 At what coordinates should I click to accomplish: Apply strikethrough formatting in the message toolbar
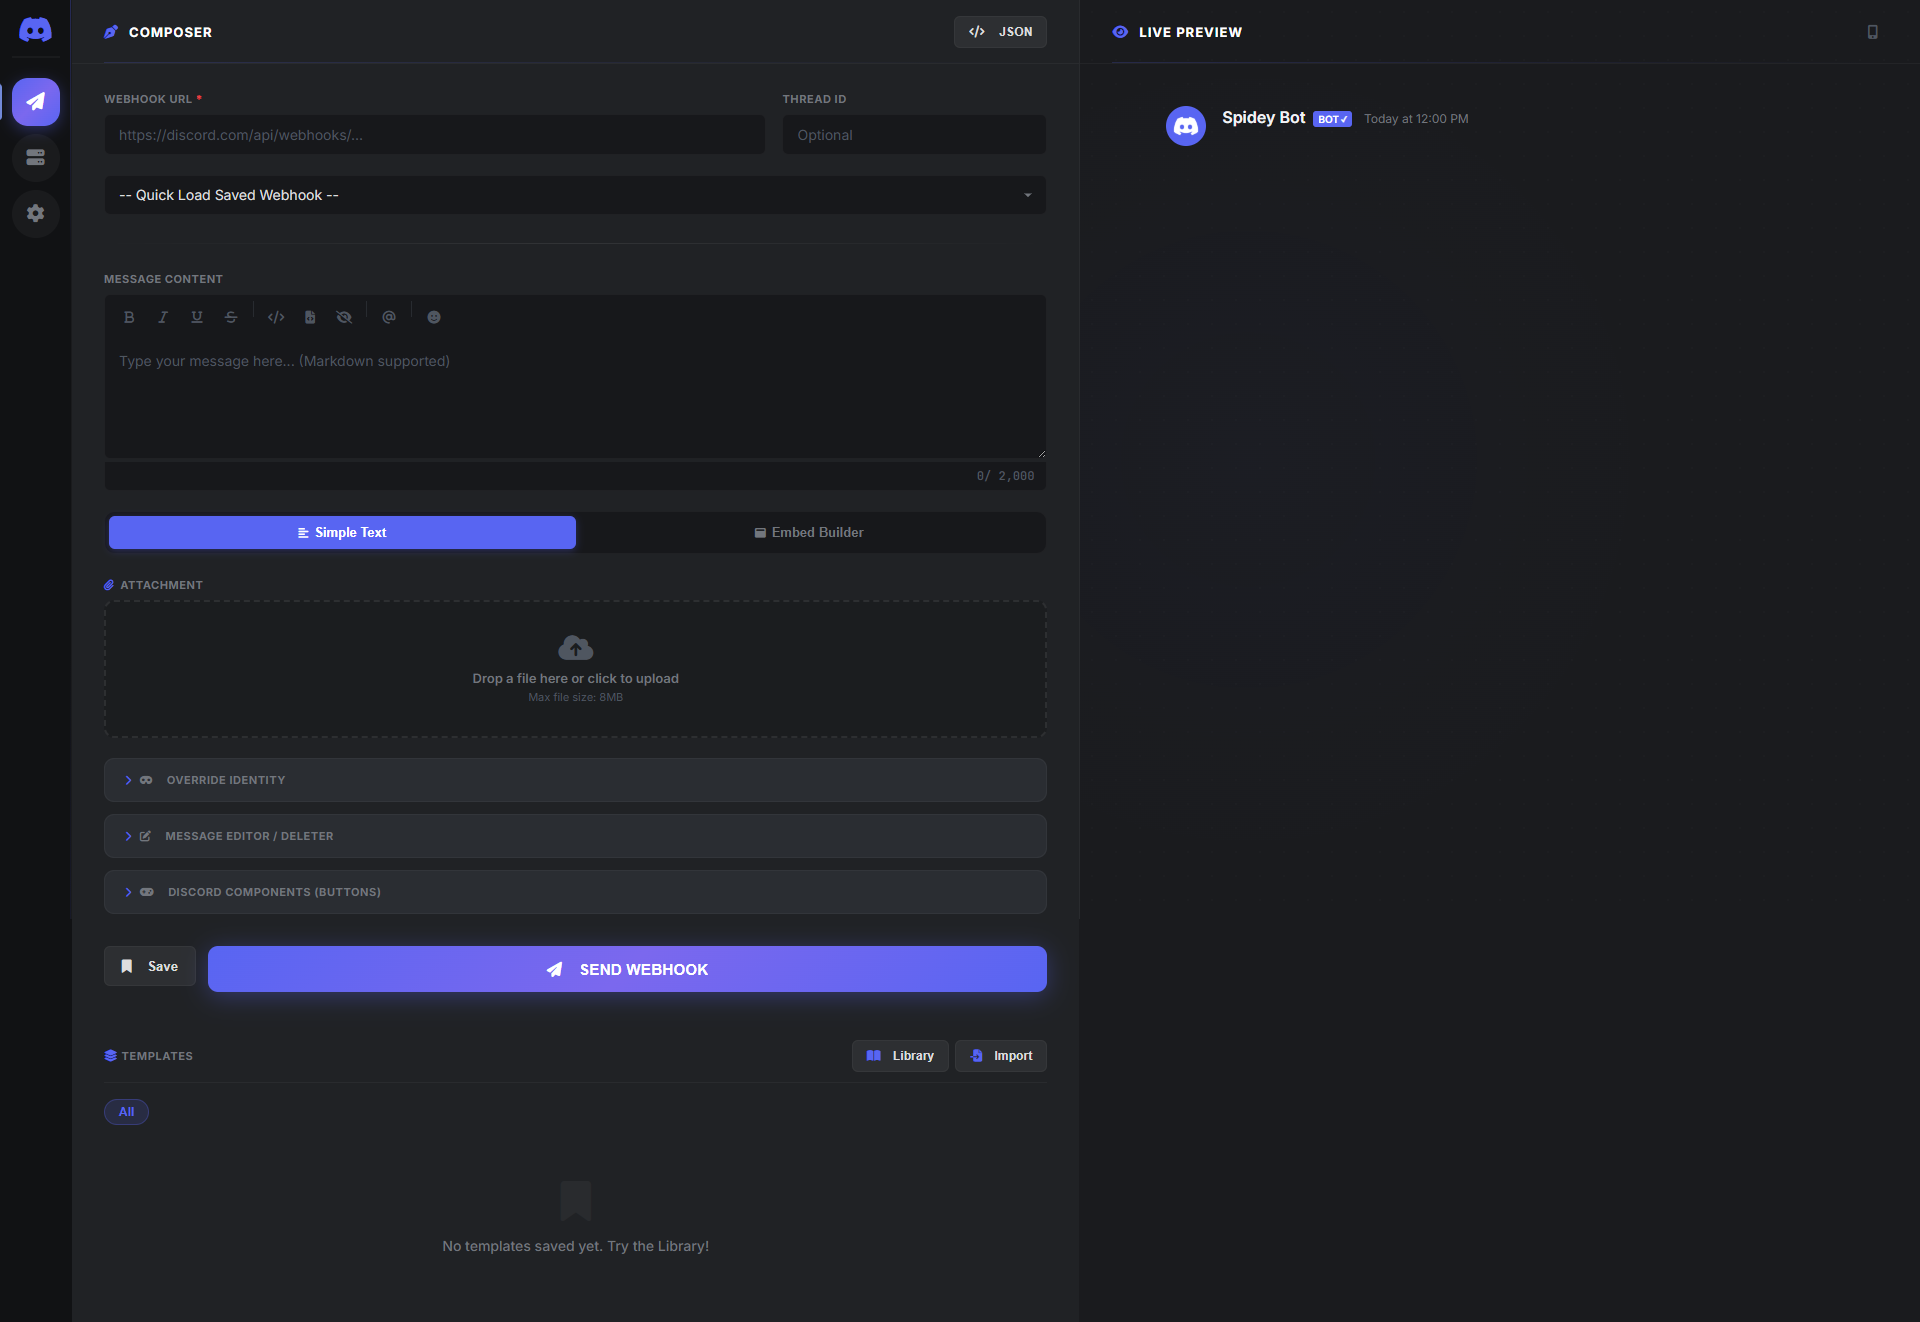click(231, 317)
